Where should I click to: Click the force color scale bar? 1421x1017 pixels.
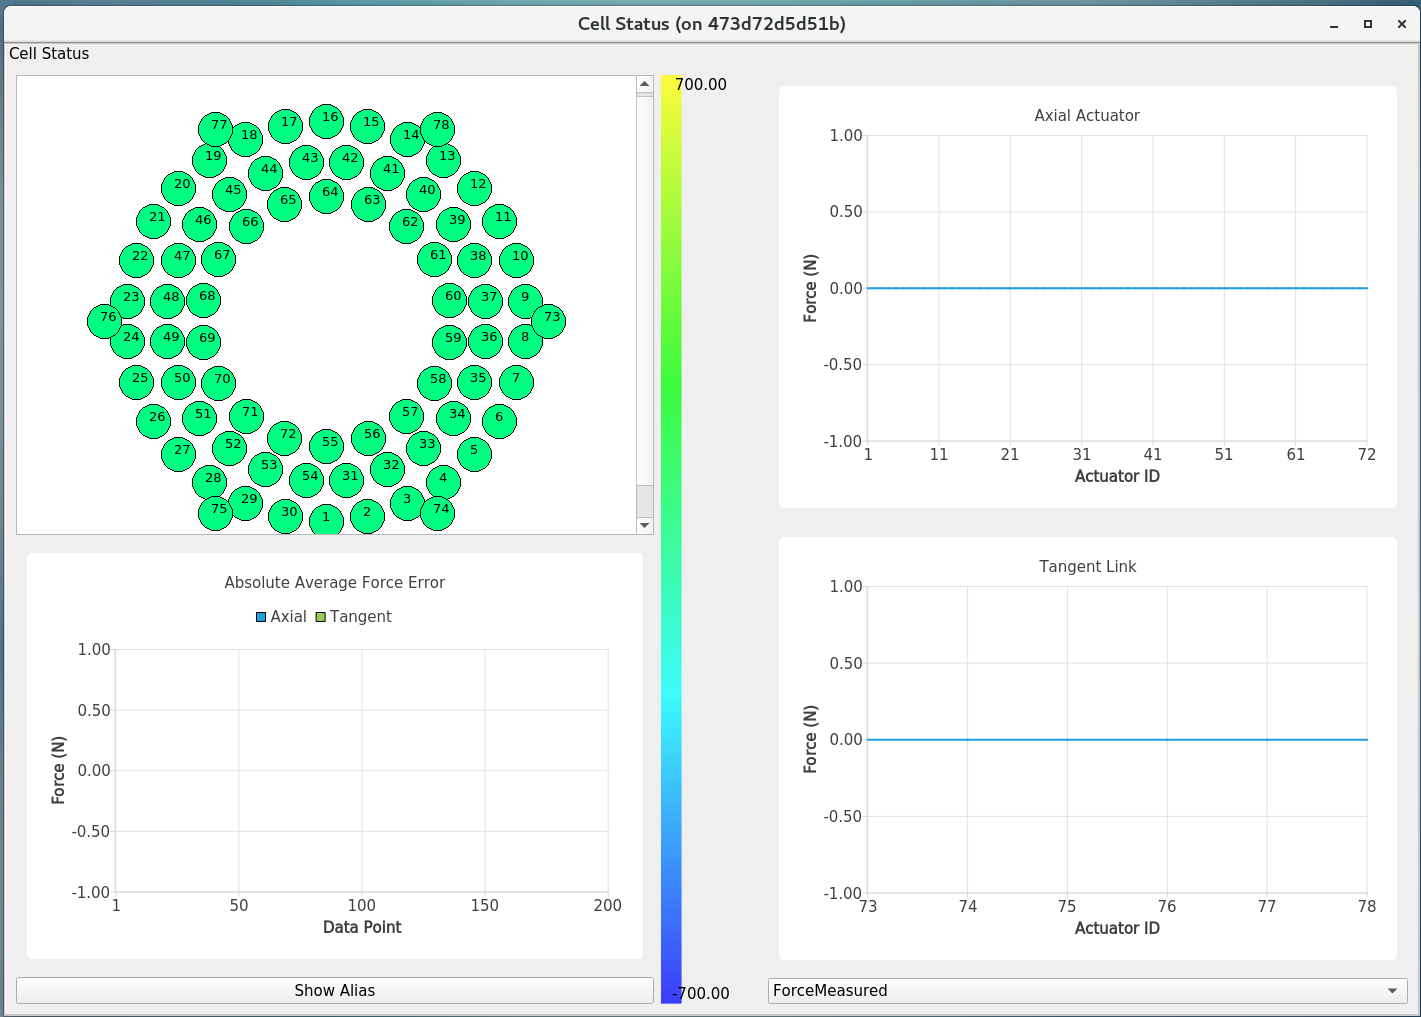click(671, 540)
